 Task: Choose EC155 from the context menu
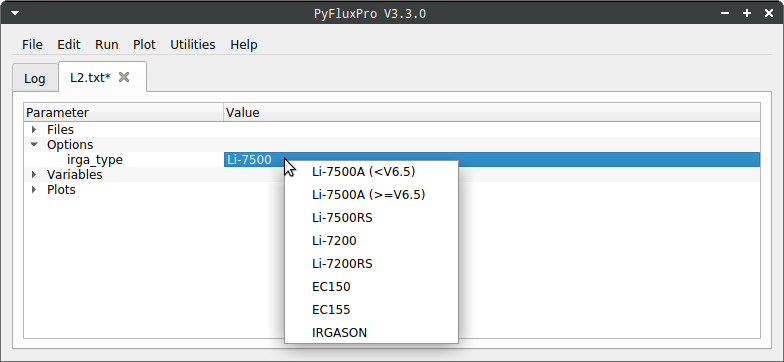(372, 310)
